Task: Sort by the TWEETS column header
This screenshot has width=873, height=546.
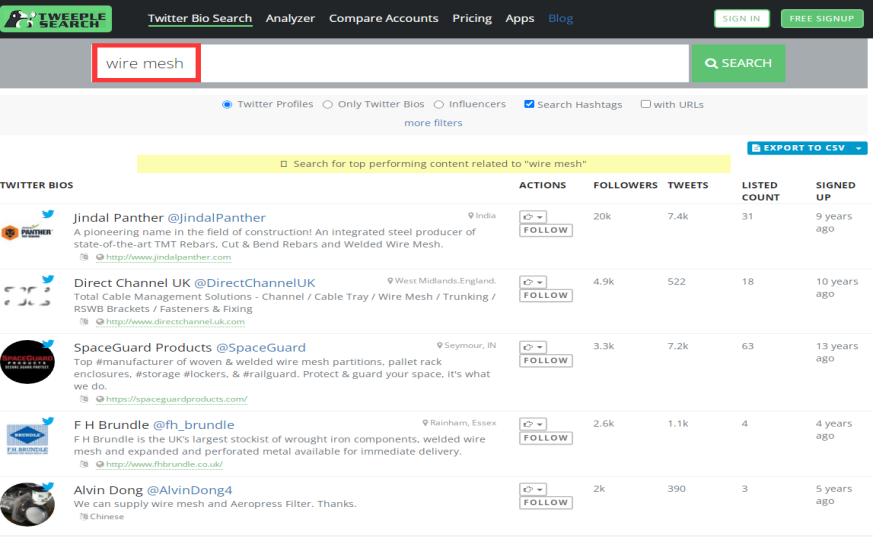Action: tap(688, 185)
